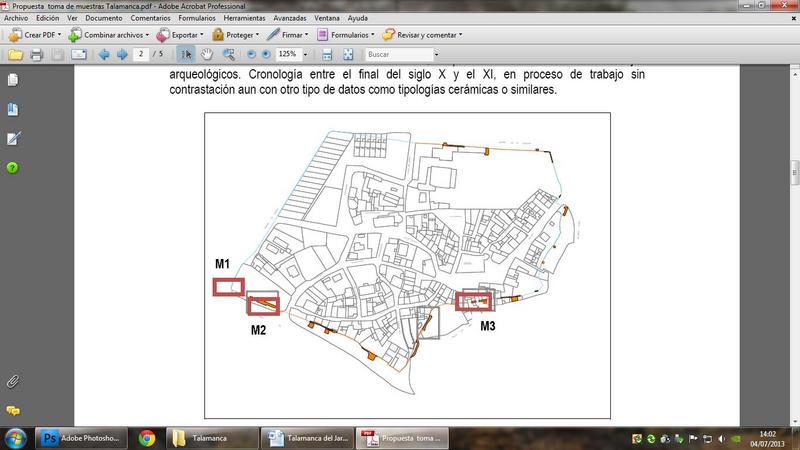Click the Formularios toolbar button
Viewport: 800px width, 450px height.
click(345, 35)
